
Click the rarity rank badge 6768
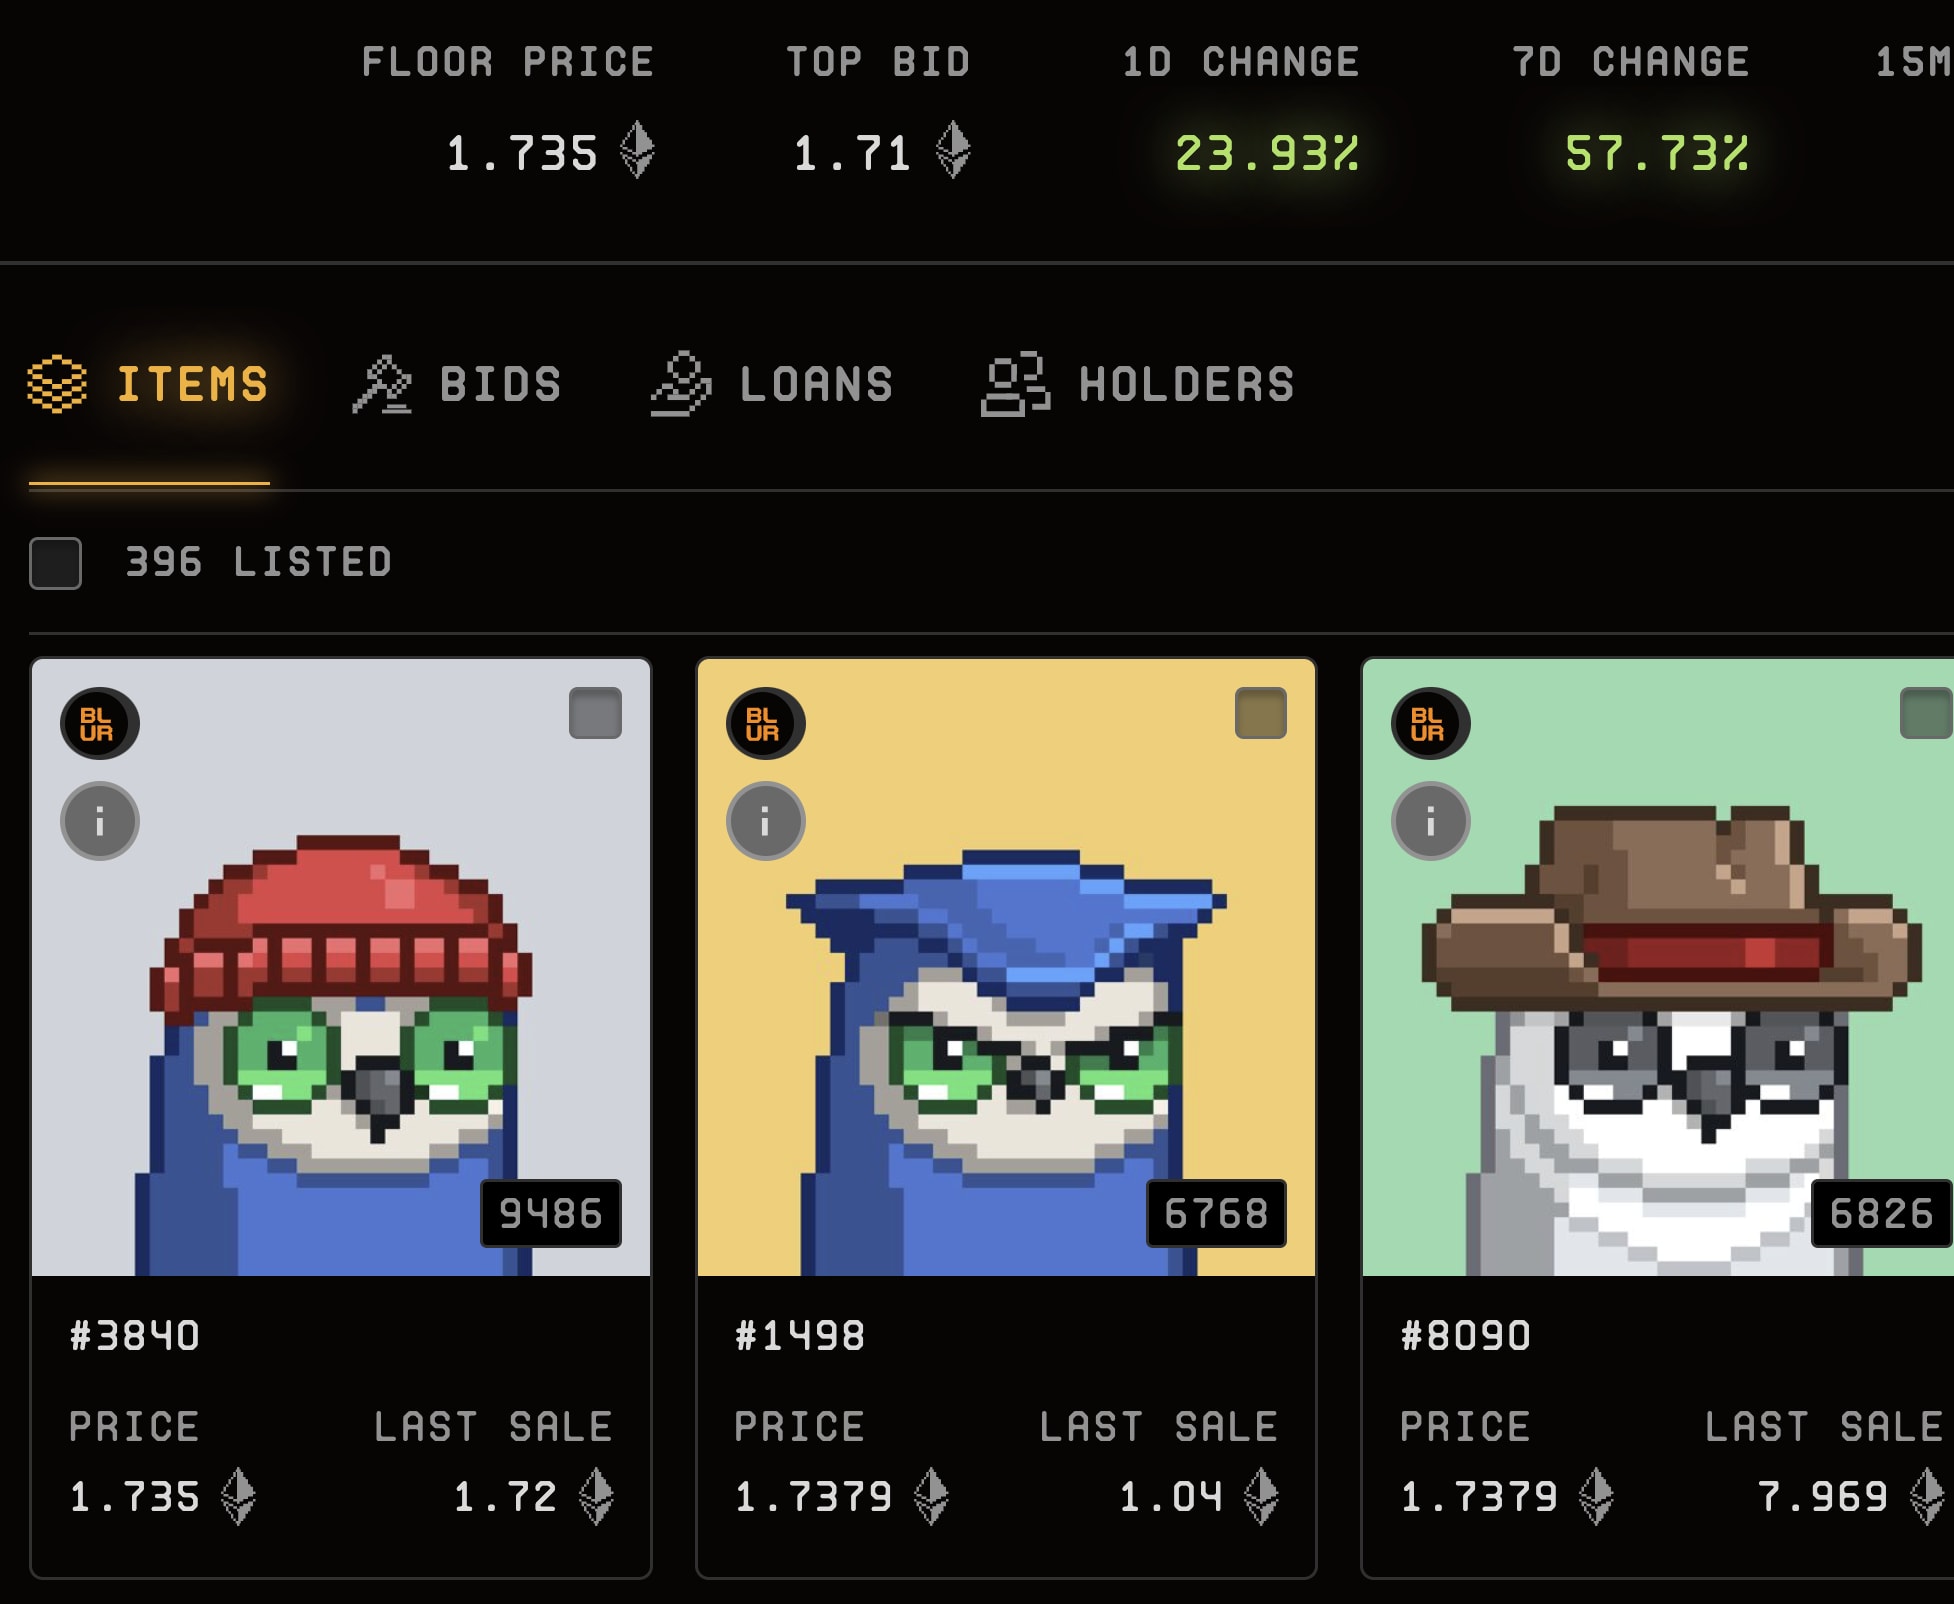coord(1216,1213)
